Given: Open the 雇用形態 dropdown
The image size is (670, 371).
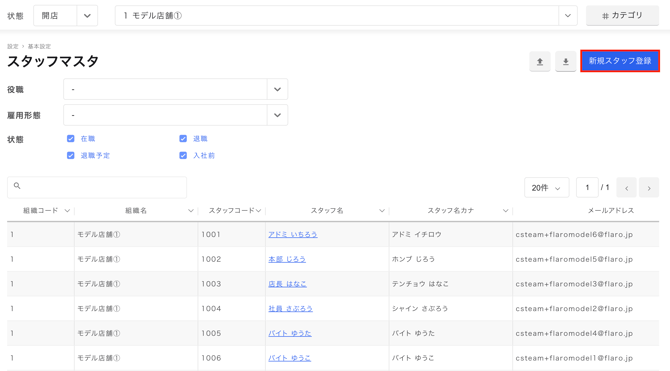Looking at the screenshot, I should coord(176,115).
